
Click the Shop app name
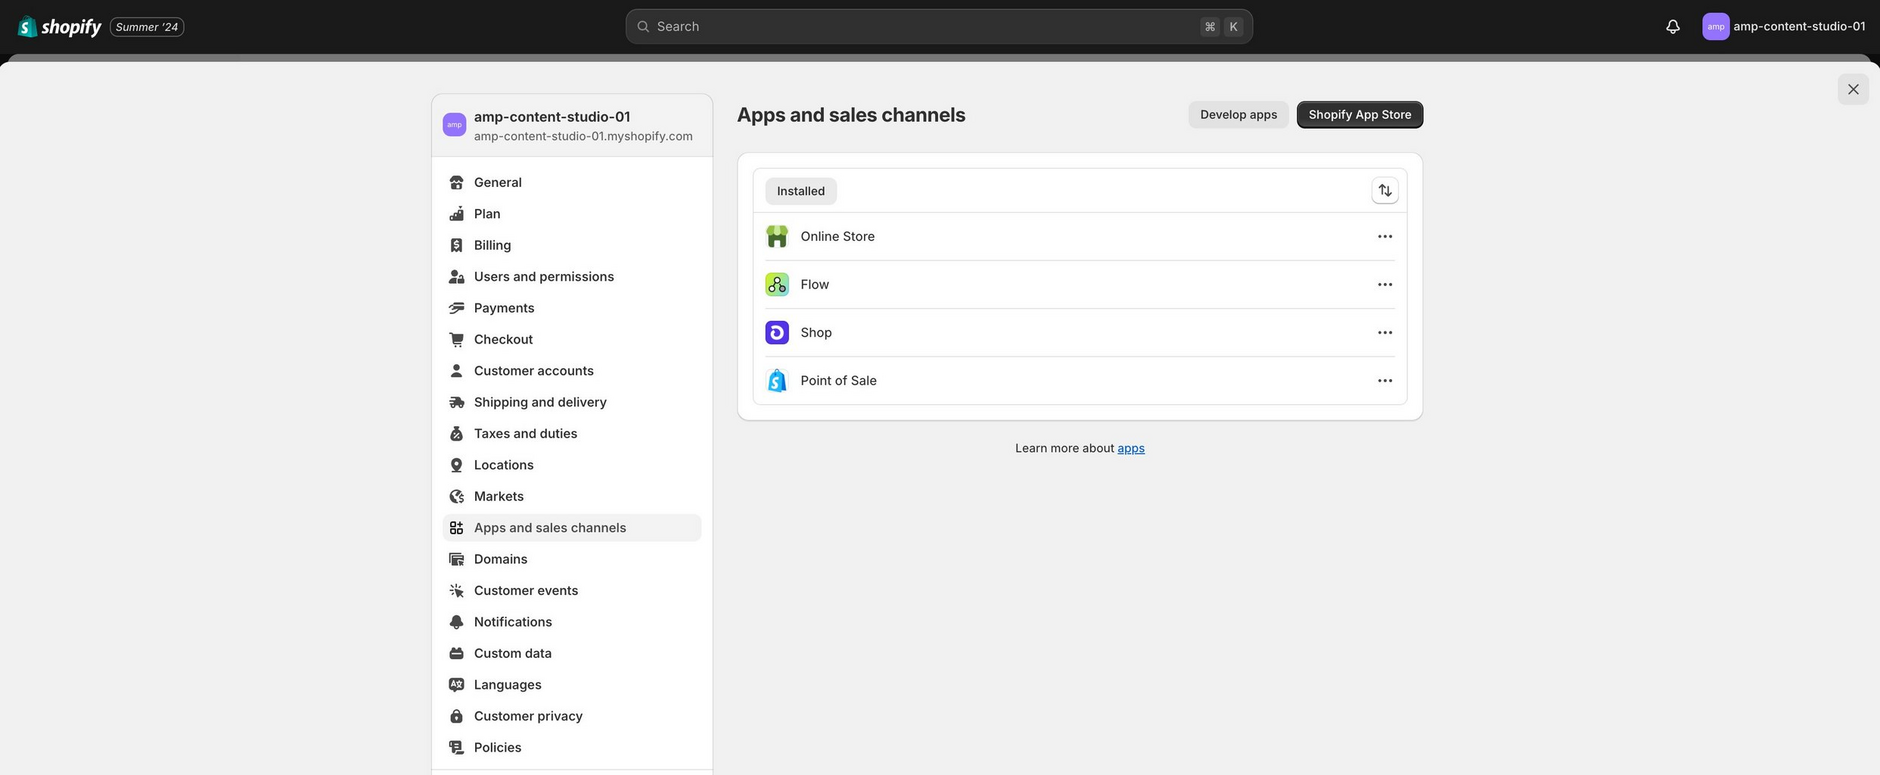[816, 333]
